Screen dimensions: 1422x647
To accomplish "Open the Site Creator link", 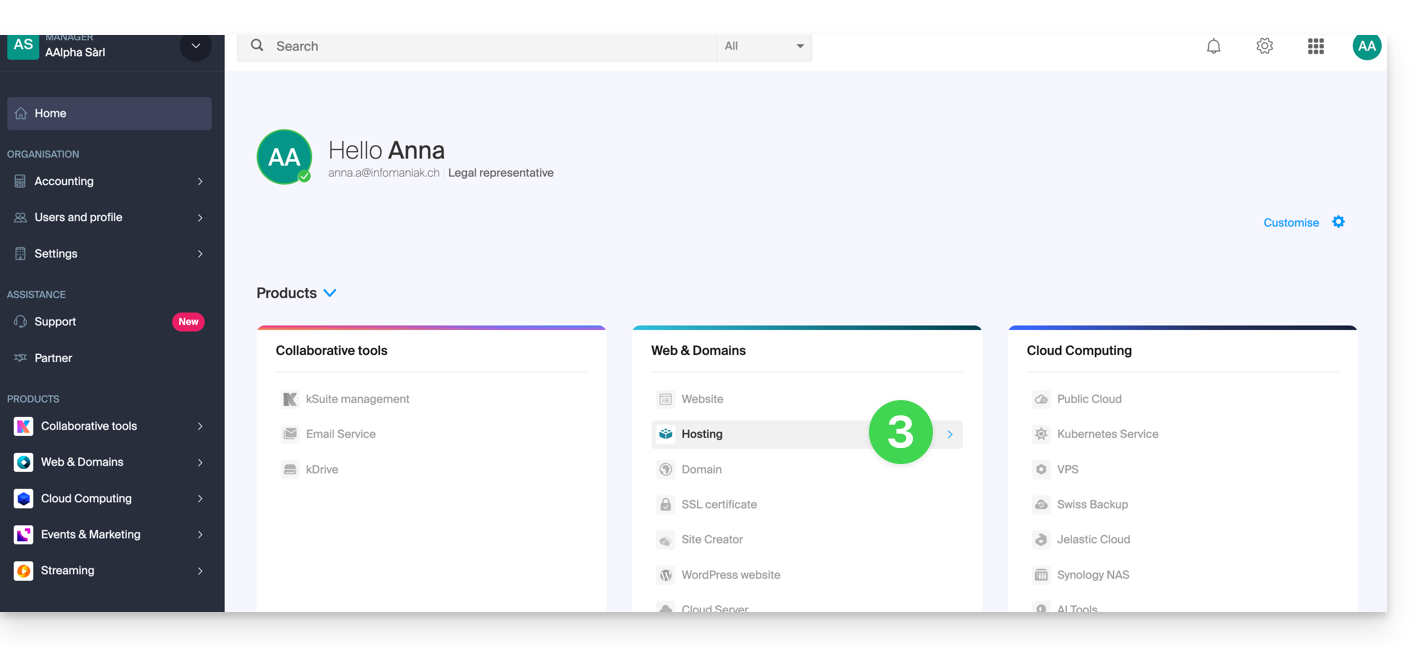I will 712,540.
